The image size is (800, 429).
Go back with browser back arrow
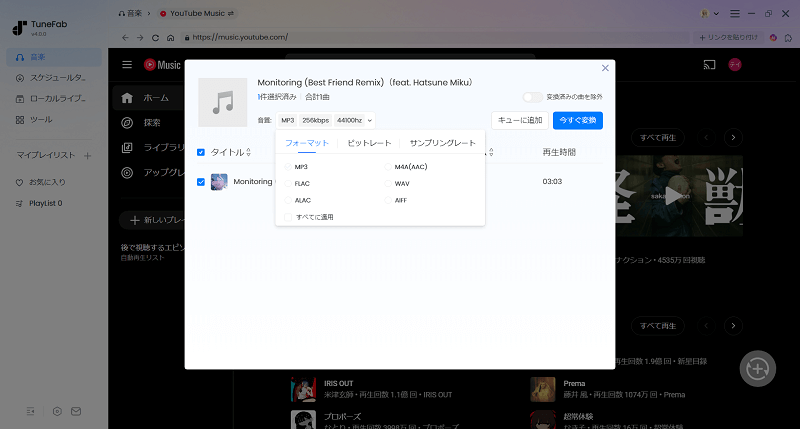[x=125, y=37]
